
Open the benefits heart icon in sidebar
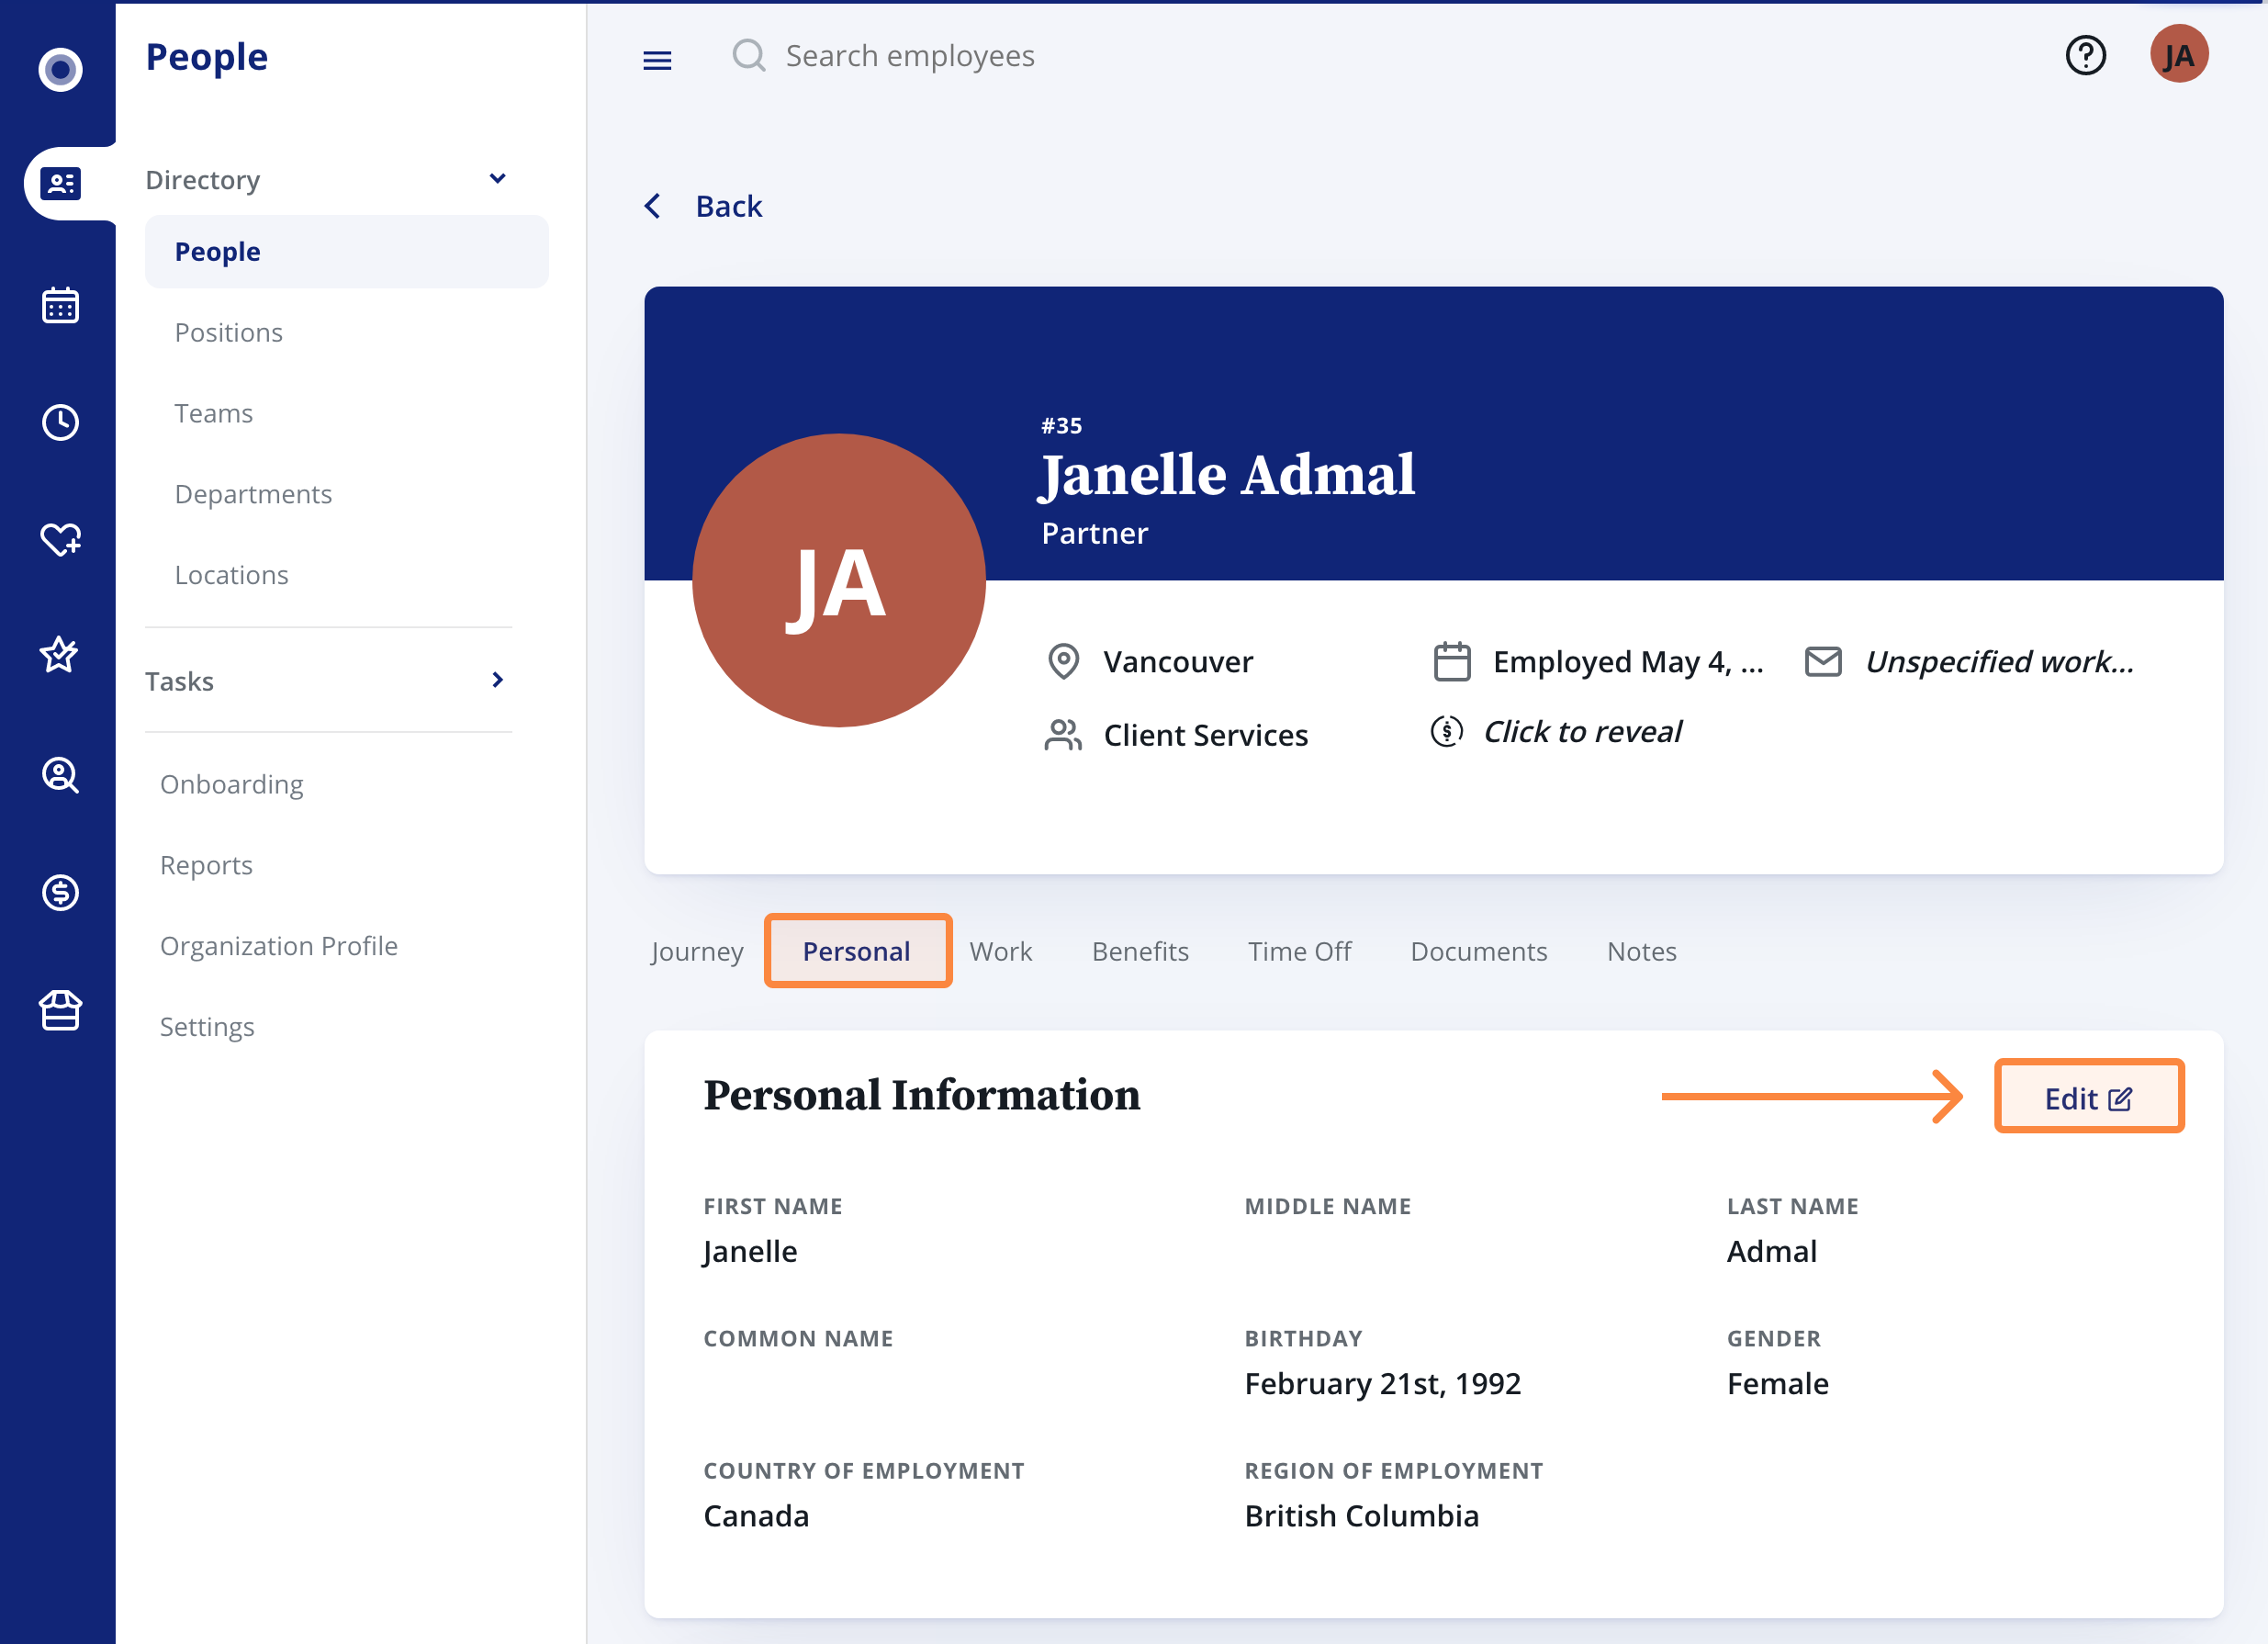(x=60, y=540)
